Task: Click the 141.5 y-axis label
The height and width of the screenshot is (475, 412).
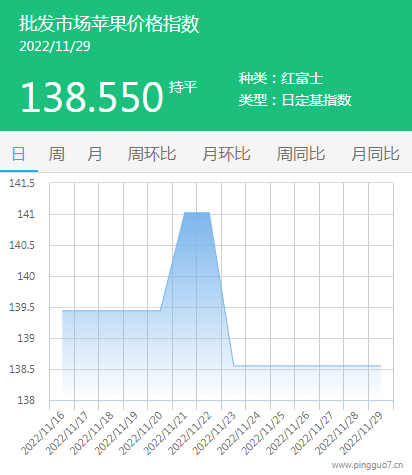Action: [x=22, y=183]
